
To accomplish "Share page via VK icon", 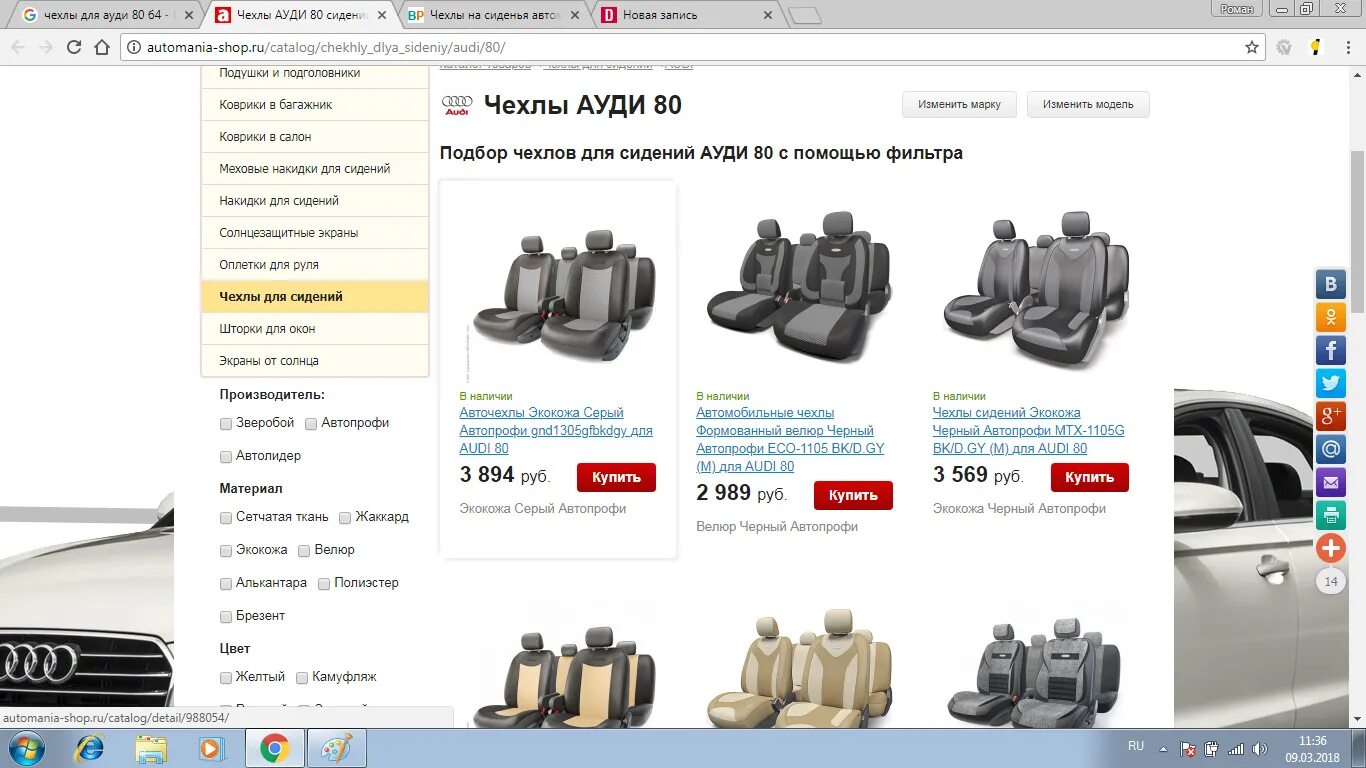I will click(x=1330, y=284).
